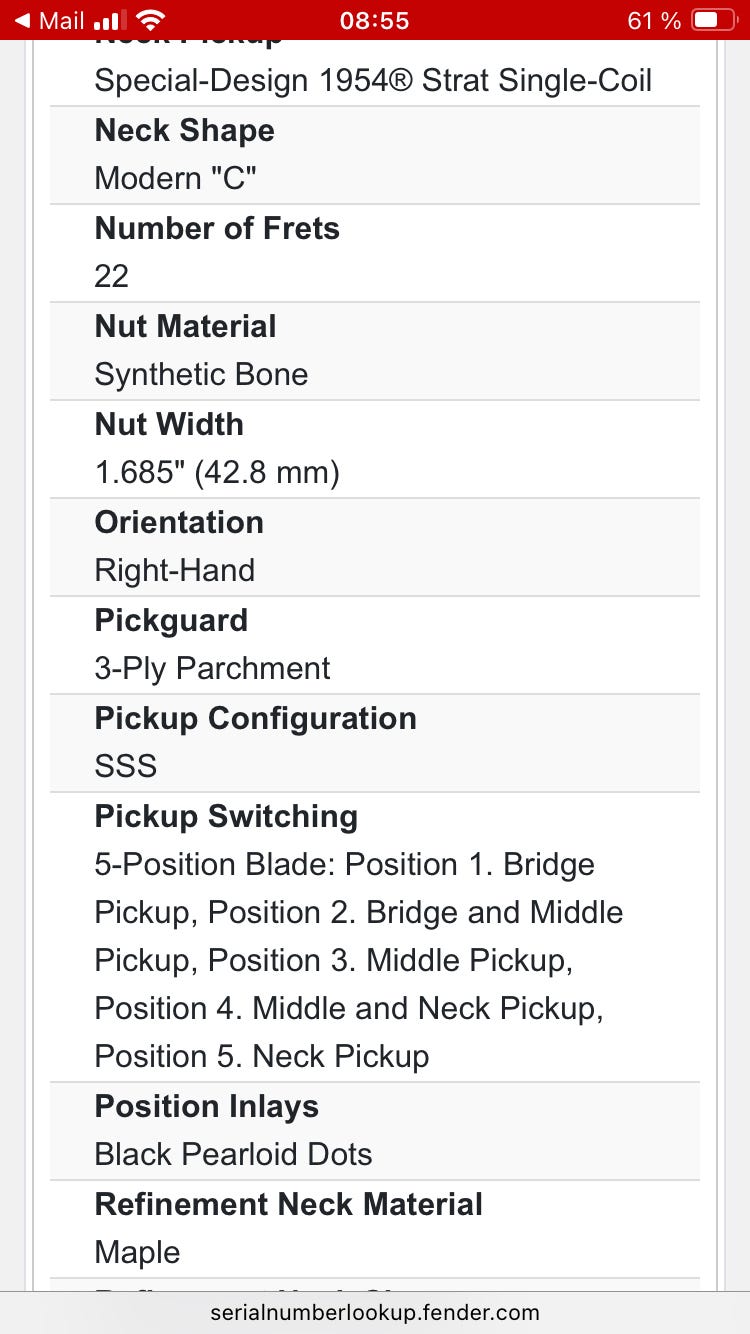Tap the Special-Design 1954 Strat Single-Coil text
This screenshot has height=1334, width=750.
tap(373, 80)
